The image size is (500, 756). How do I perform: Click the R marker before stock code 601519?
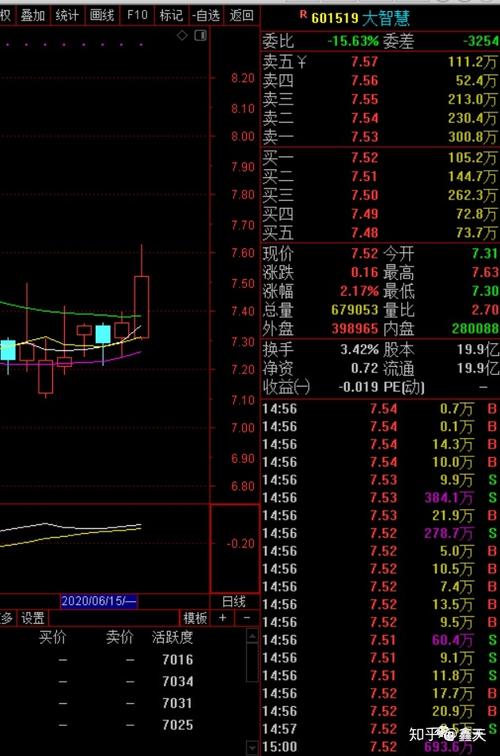coord(303,15)
